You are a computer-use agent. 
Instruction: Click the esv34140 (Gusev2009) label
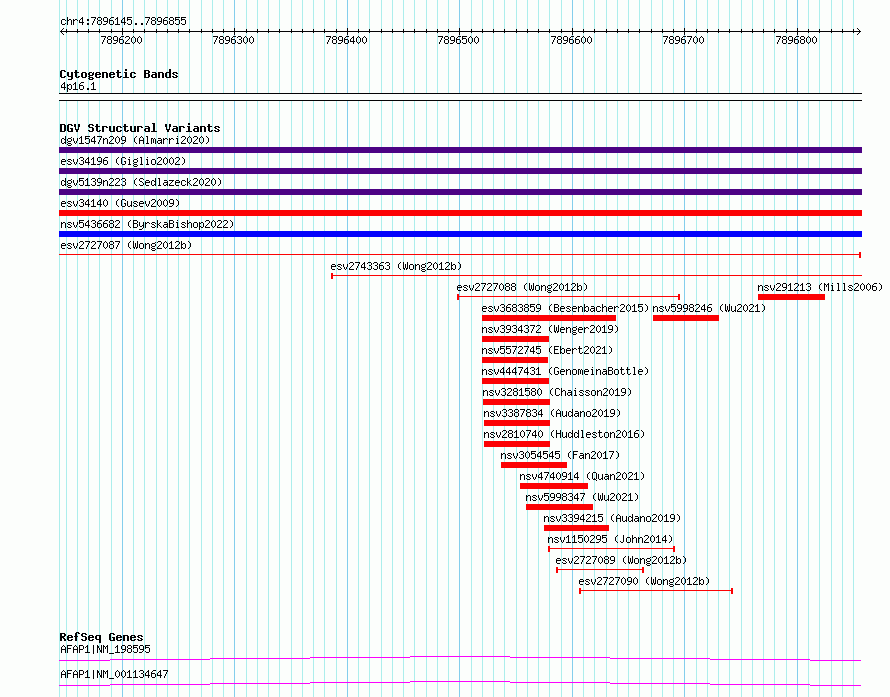120,203
